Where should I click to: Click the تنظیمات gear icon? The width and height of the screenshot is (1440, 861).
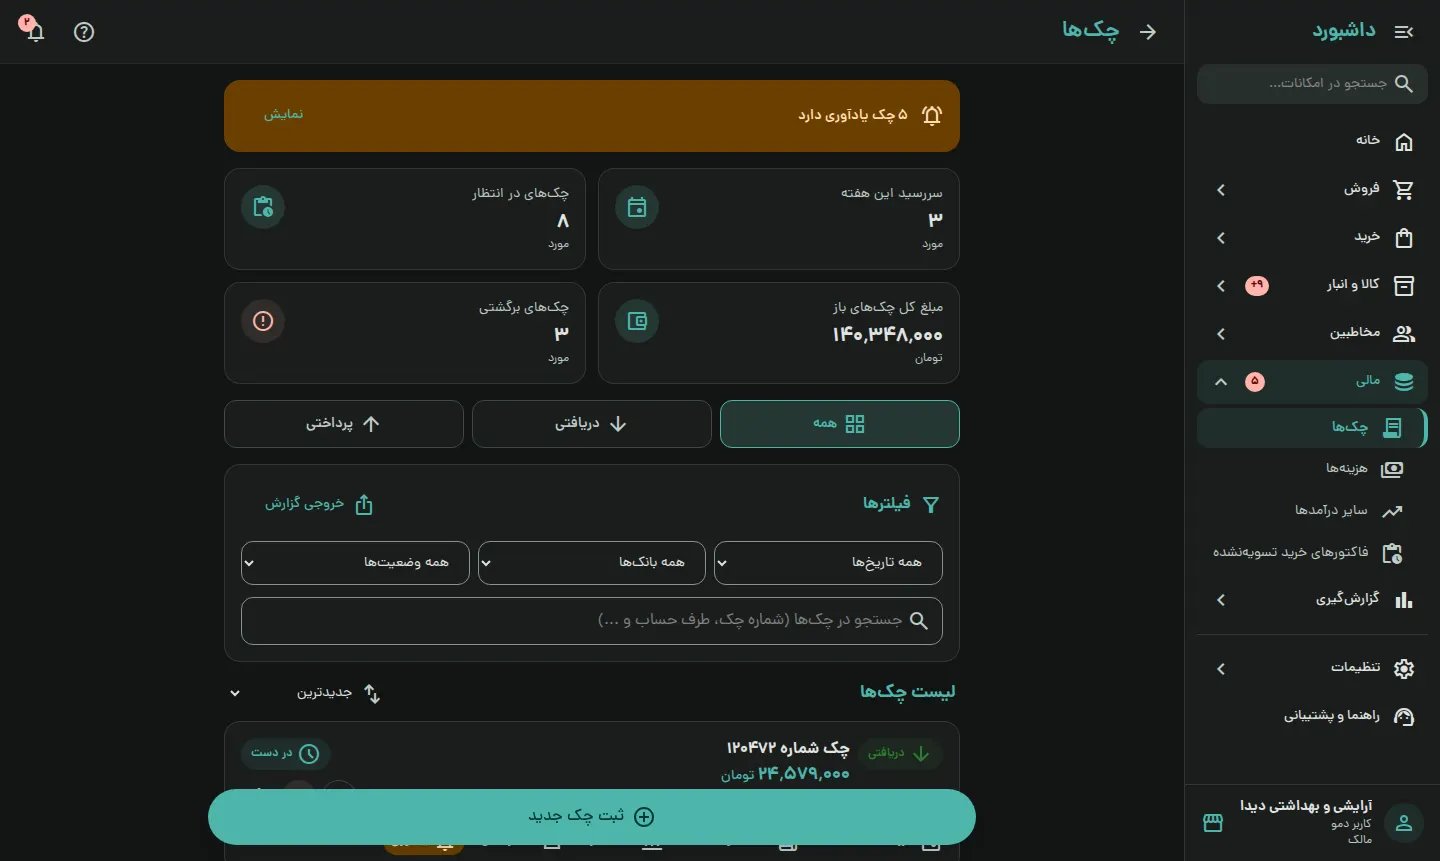[x=1404, y=669]
